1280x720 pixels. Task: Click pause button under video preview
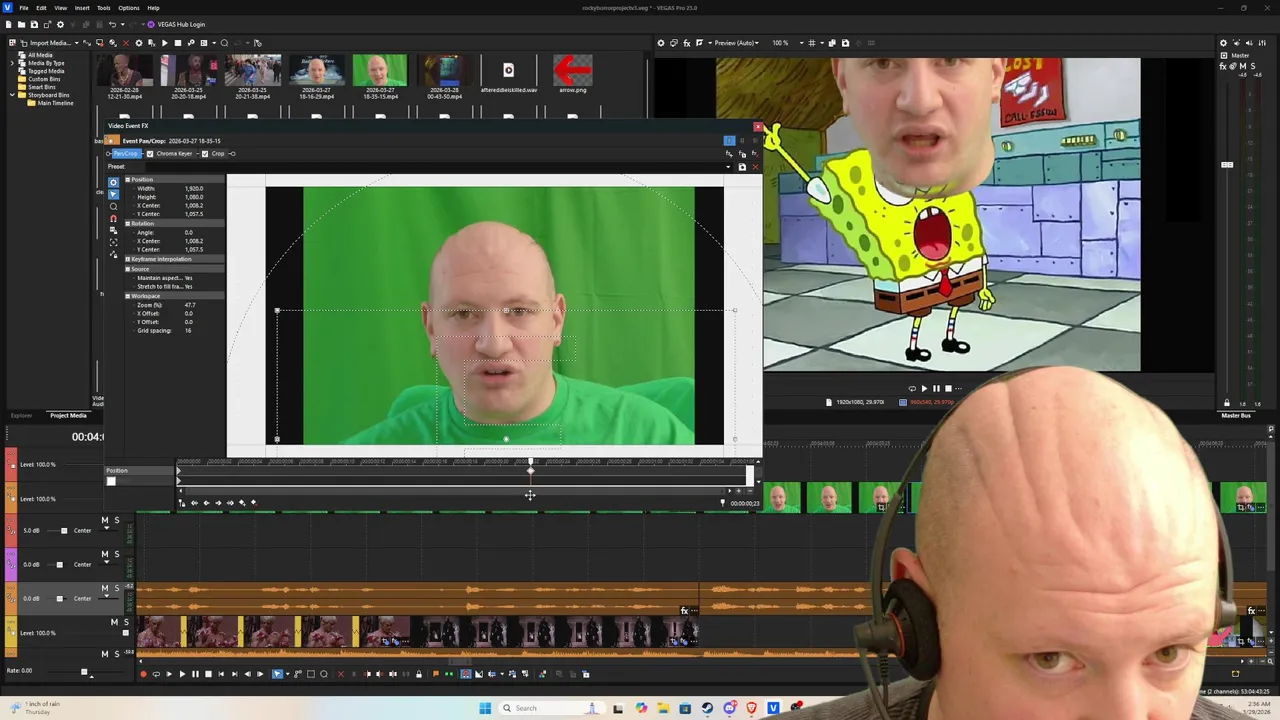[x=936, y=389]
